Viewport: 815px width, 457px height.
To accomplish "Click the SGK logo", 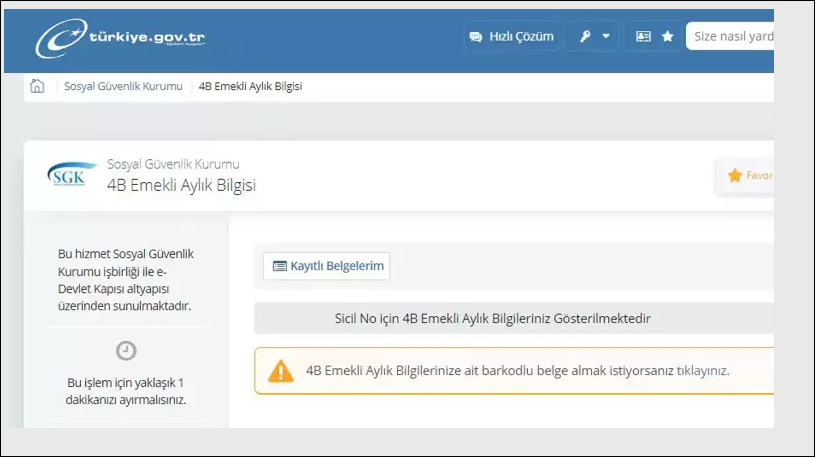I will (x=72, y=175).
